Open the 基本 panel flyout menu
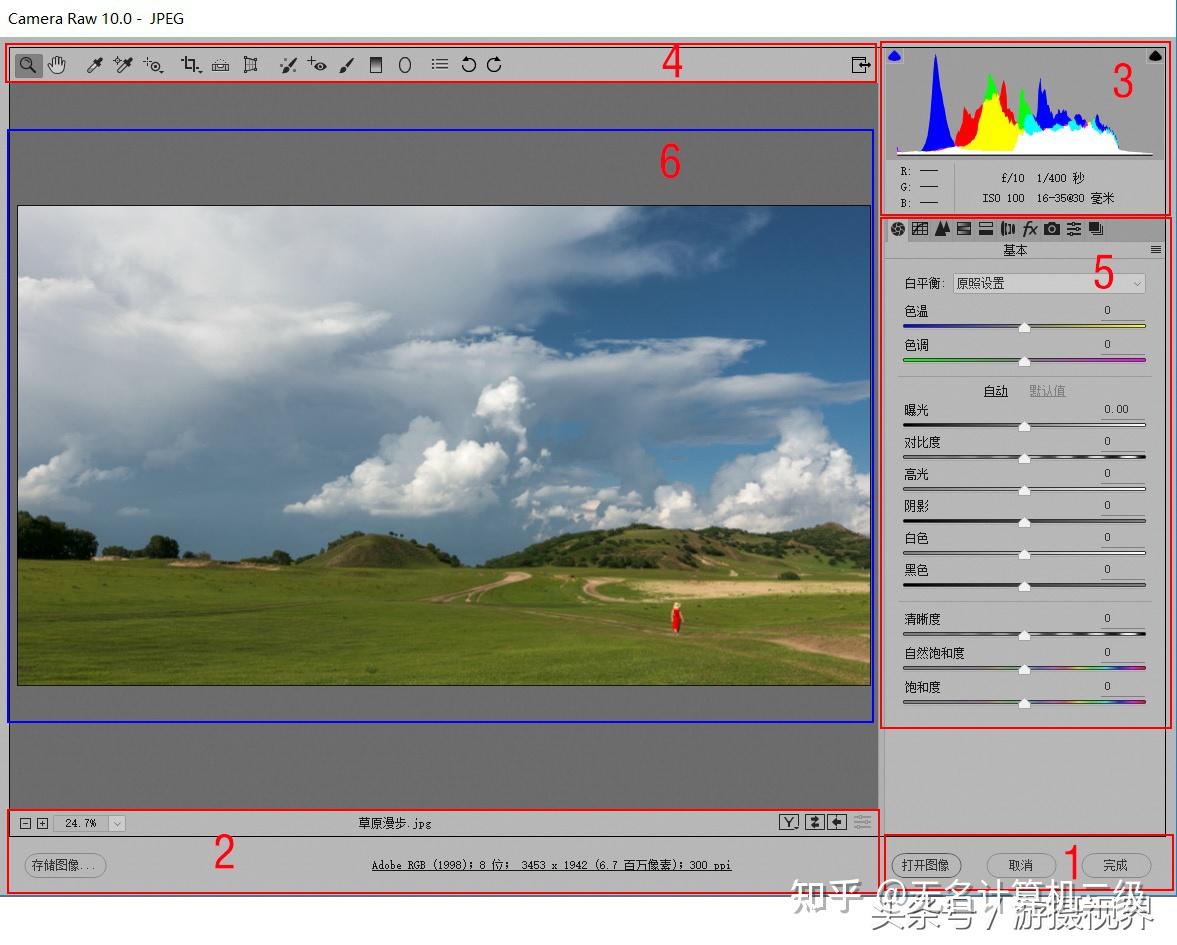The height and width of the screenshot is (945, 1177). point(1155,251)
